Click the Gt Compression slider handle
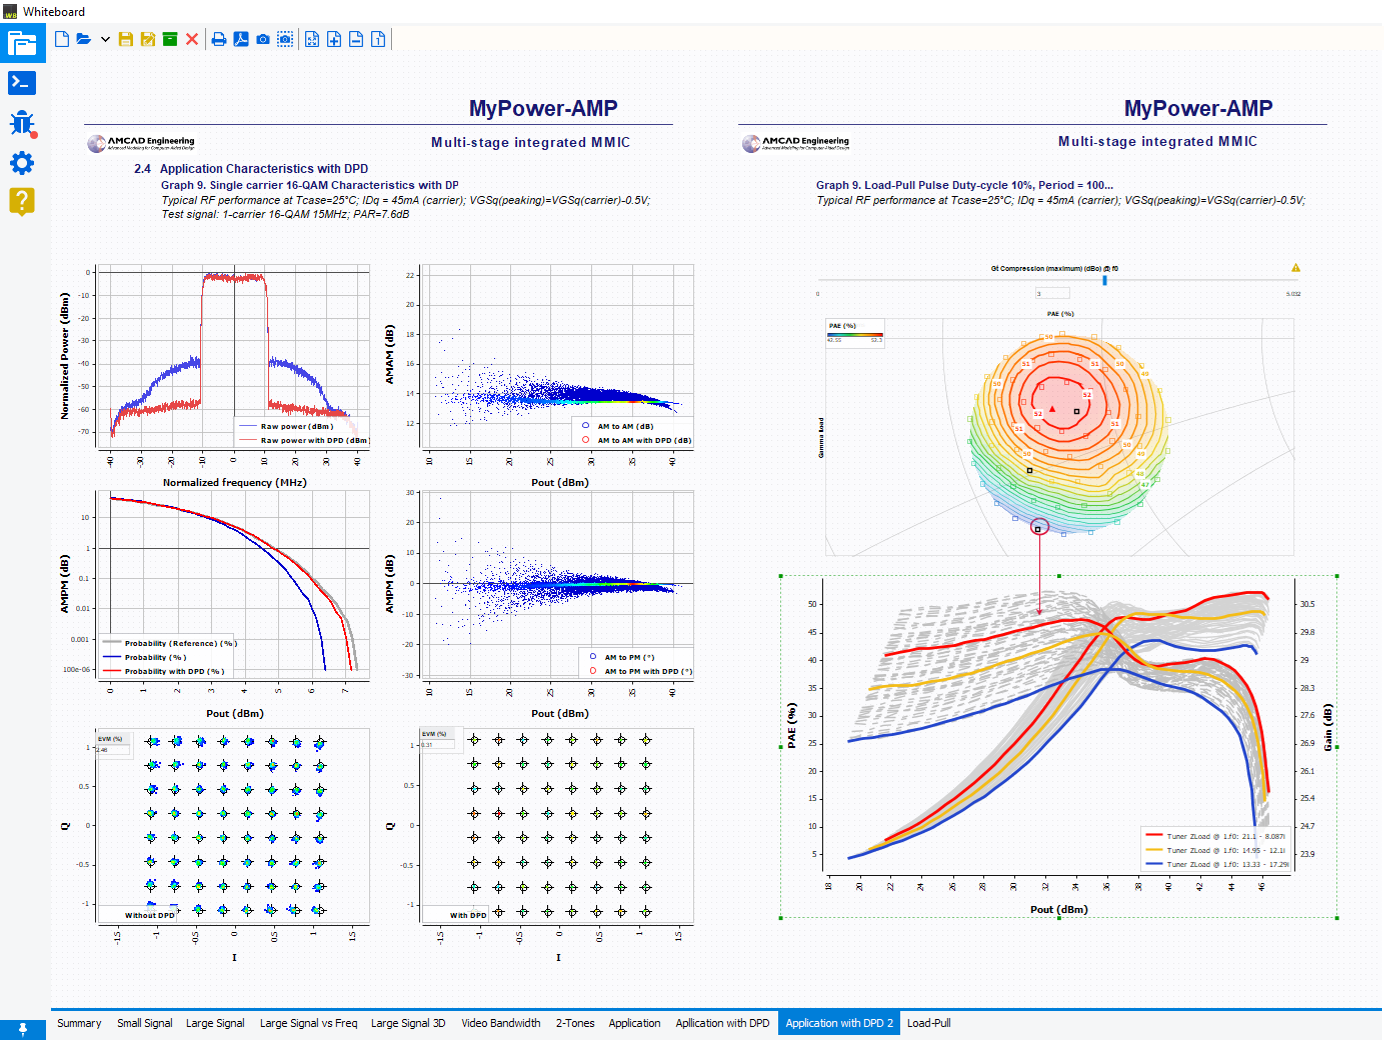1384x1040 pixels. tap(1105, 280)
